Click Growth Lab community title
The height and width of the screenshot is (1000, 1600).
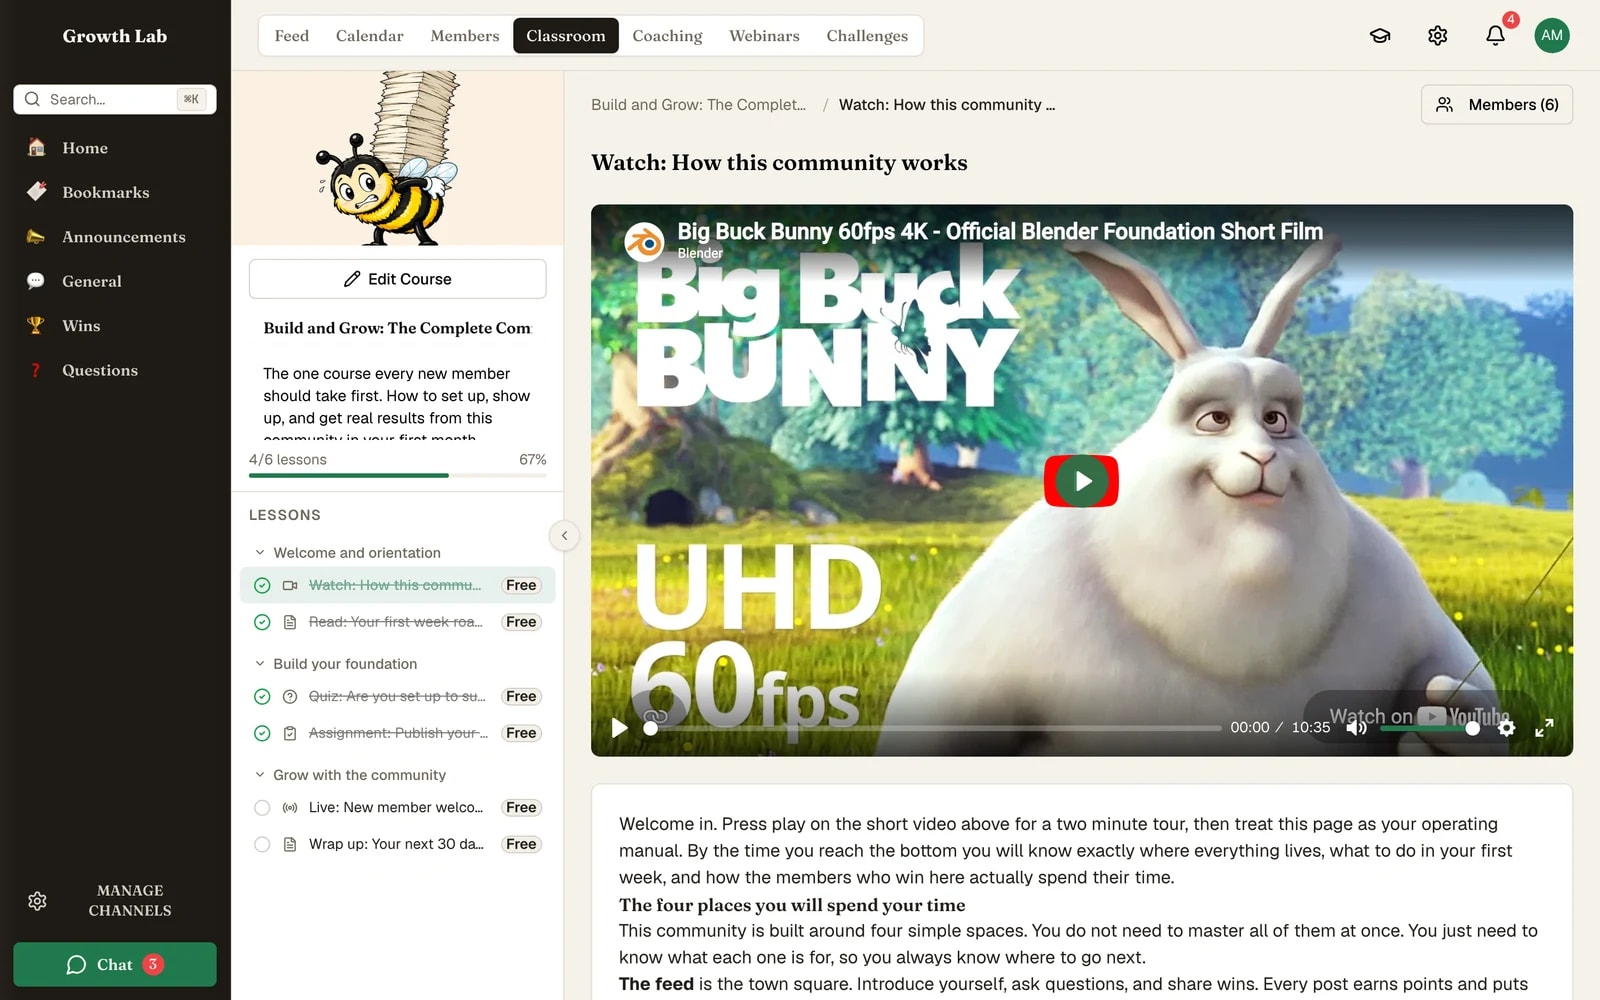tap(115, 36)
